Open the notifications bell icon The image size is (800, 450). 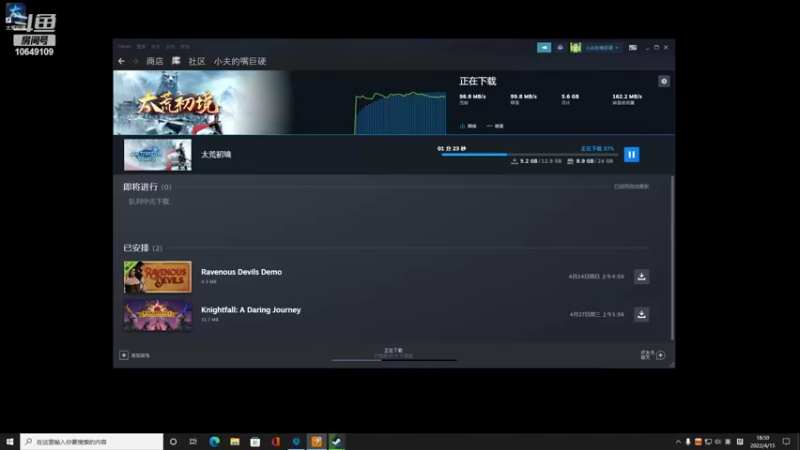pos(560,47)
